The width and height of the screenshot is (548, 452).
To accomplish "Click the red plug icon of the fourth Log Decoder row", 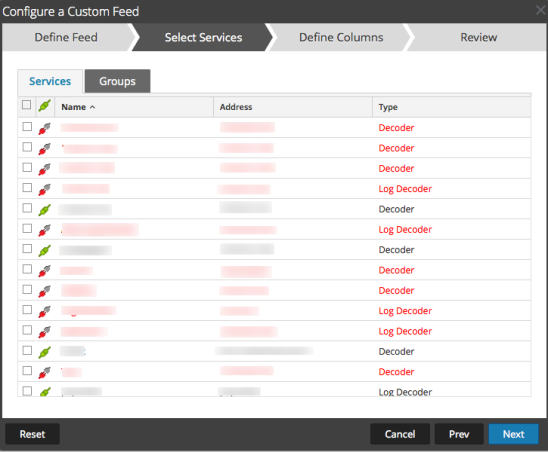I will pyautogui.click(x=44, y=332).
